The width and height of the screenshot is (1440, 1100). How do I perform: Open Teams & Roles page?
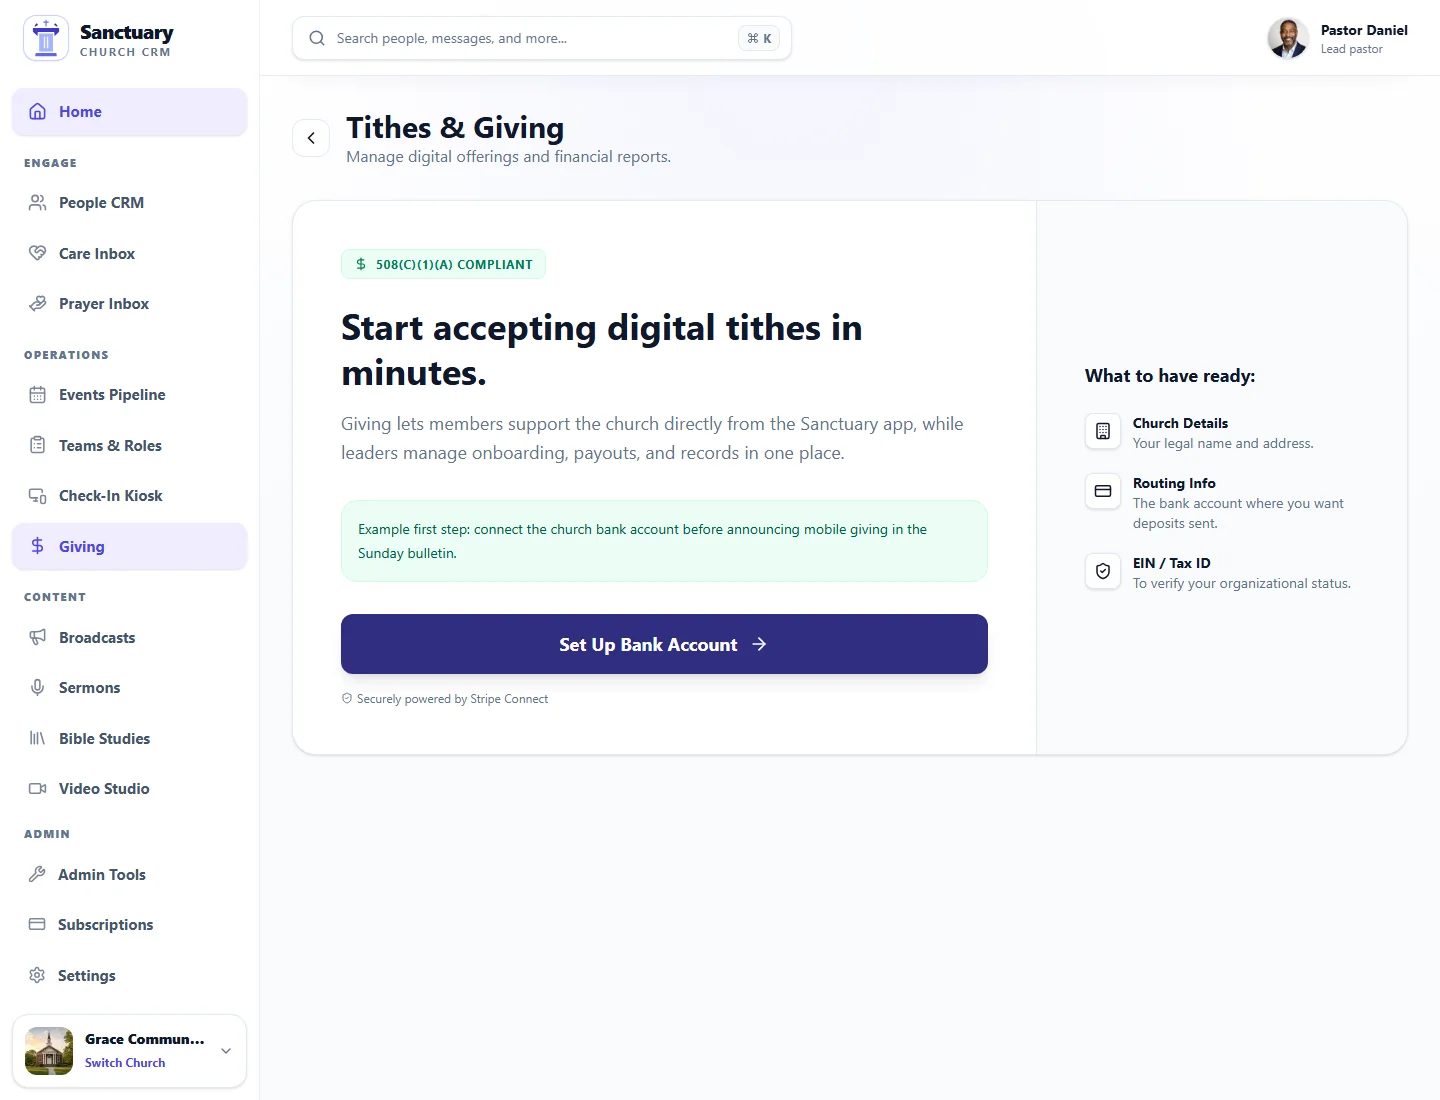tap(130, 445)
